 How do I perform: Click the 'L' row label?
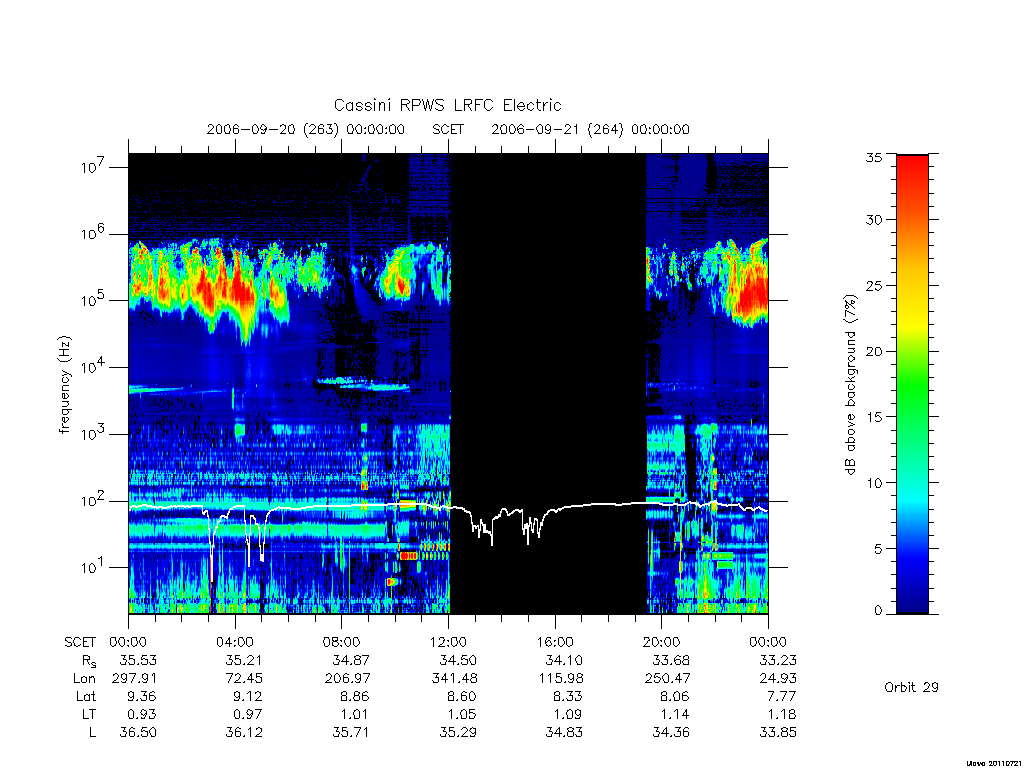[x=92, y=732]
